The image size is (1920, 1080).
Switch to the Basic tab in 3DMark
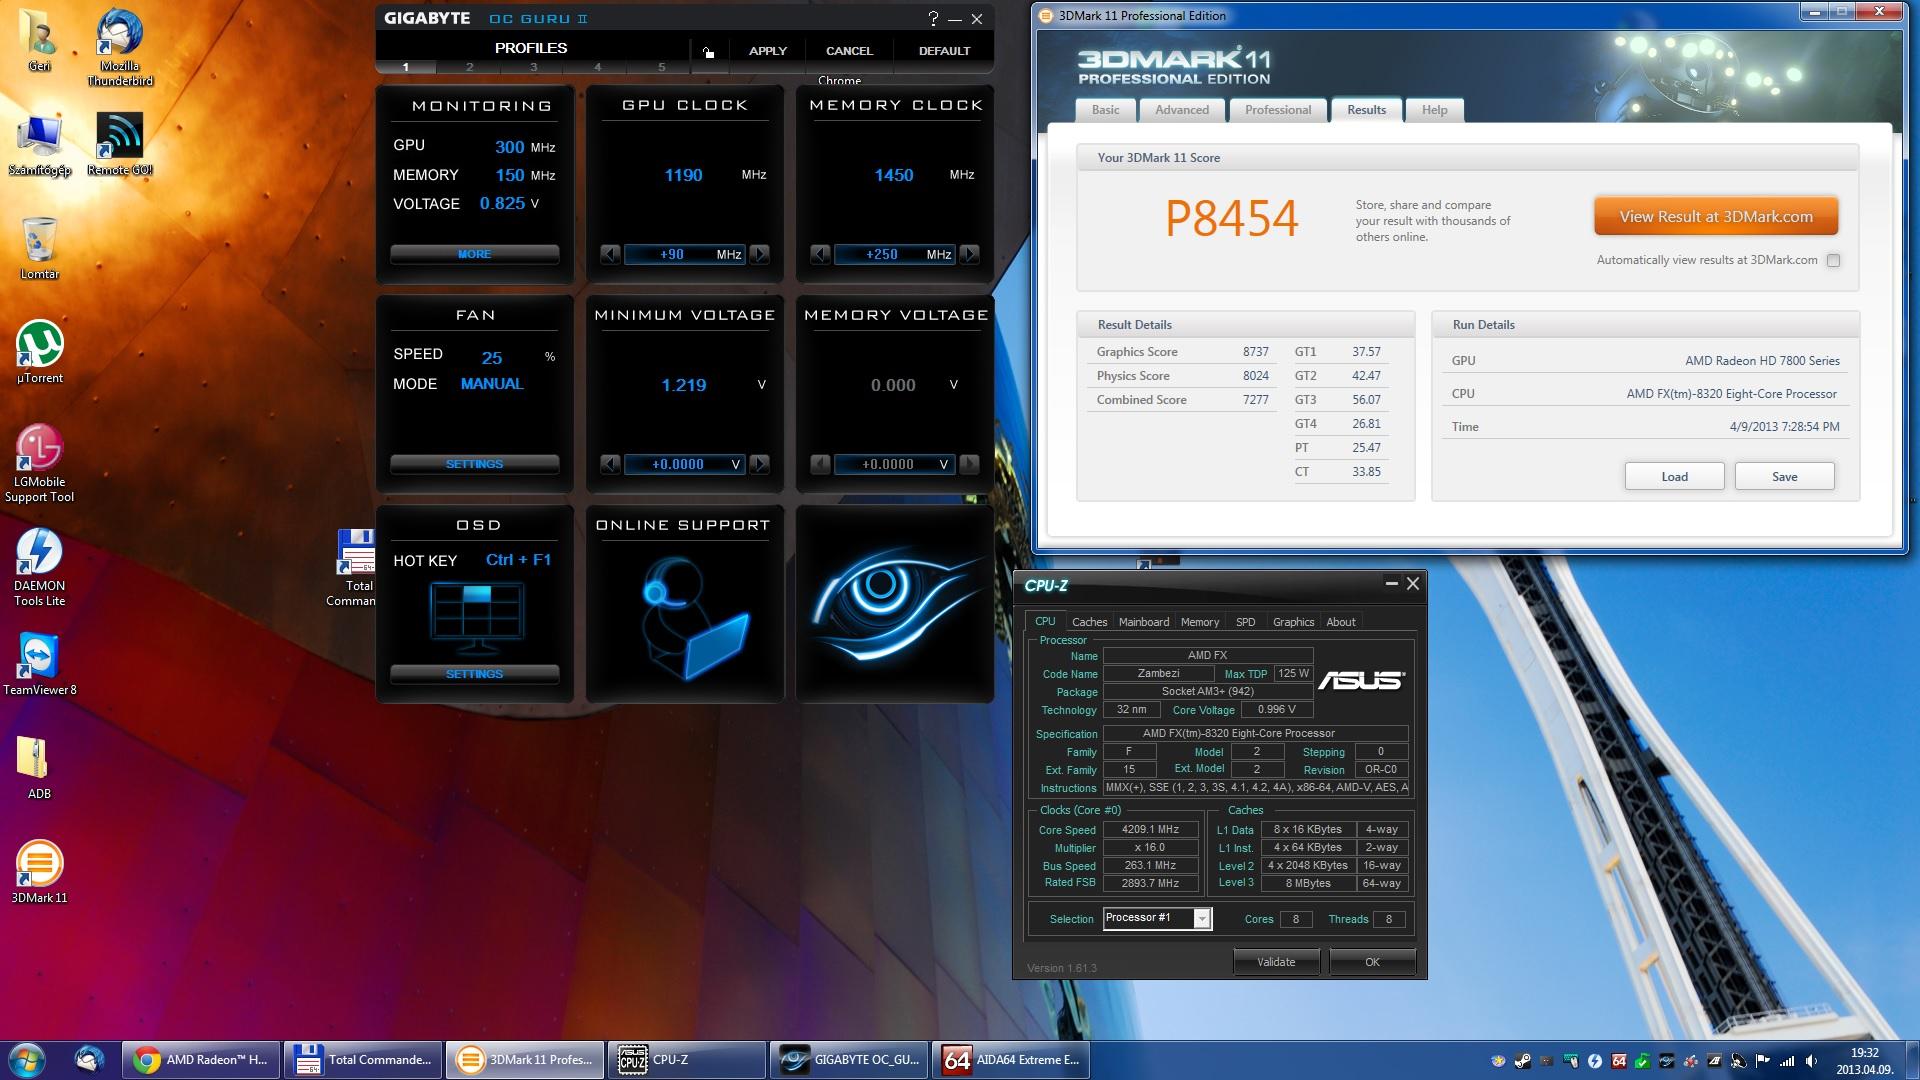coord(1106,110)
